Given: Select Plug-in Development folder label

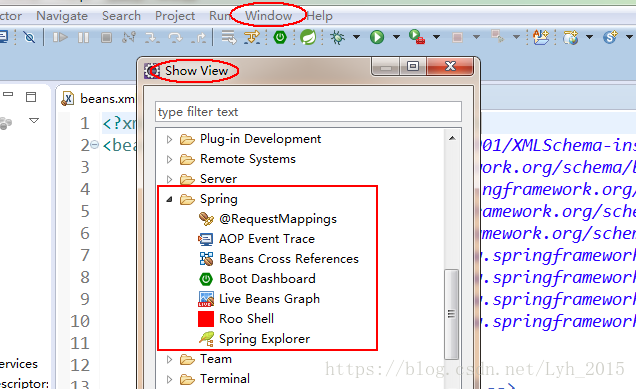Looking at the screenshot, I should click(x=260, y=139).
